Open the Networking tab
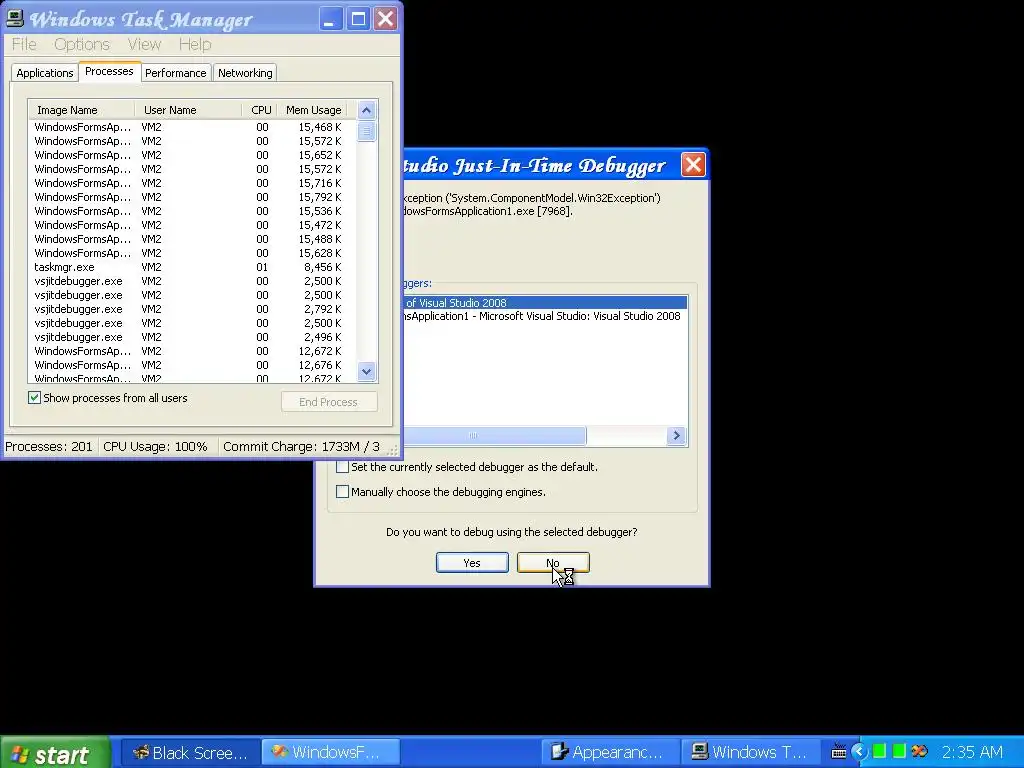This screenshot has height=768, width=1024. tap(245, 72)
